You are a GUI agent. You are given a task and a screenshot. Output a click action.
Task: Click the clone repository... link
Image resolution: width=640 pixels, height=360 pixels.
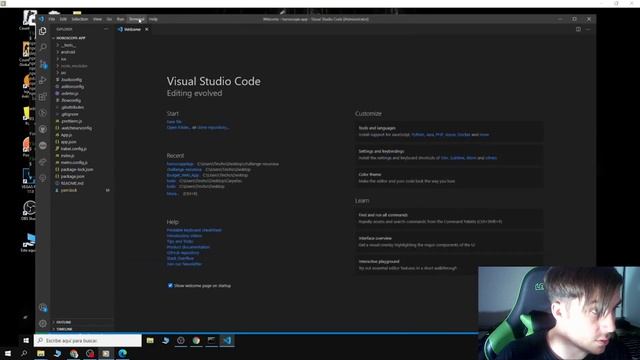[x=213, y=127]
